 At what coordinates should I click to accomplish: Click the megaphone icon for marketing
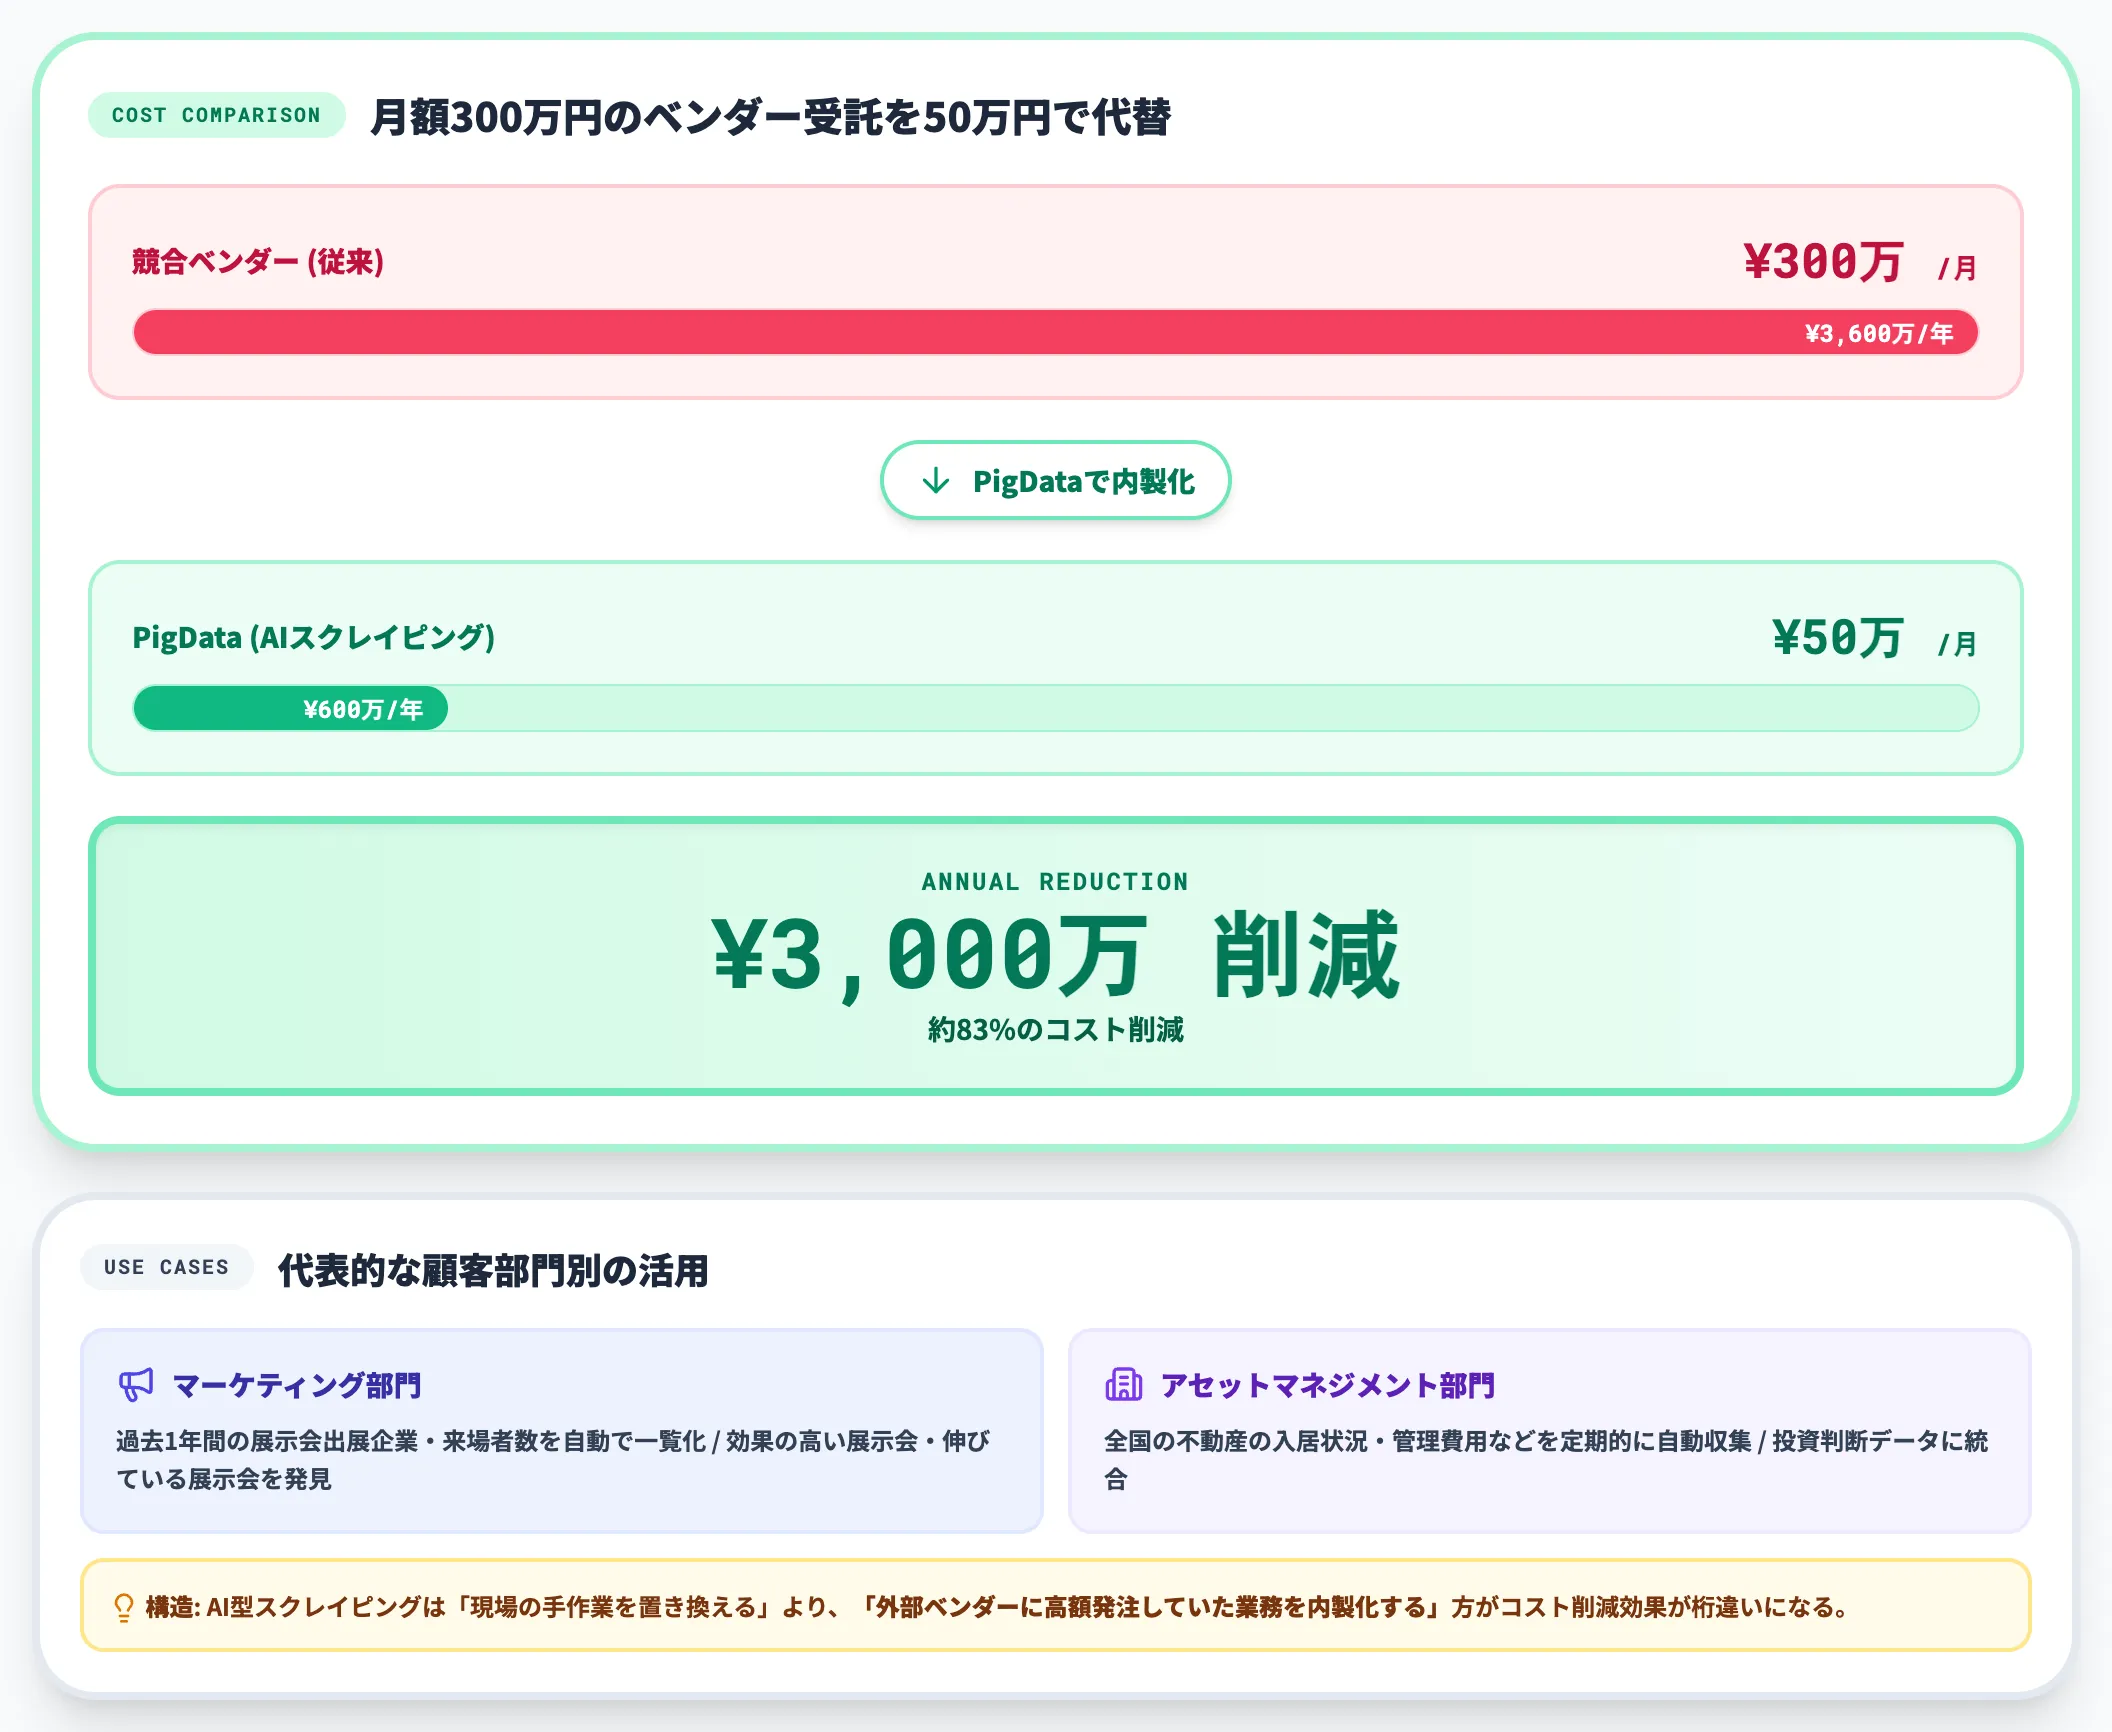[136, 1385]
